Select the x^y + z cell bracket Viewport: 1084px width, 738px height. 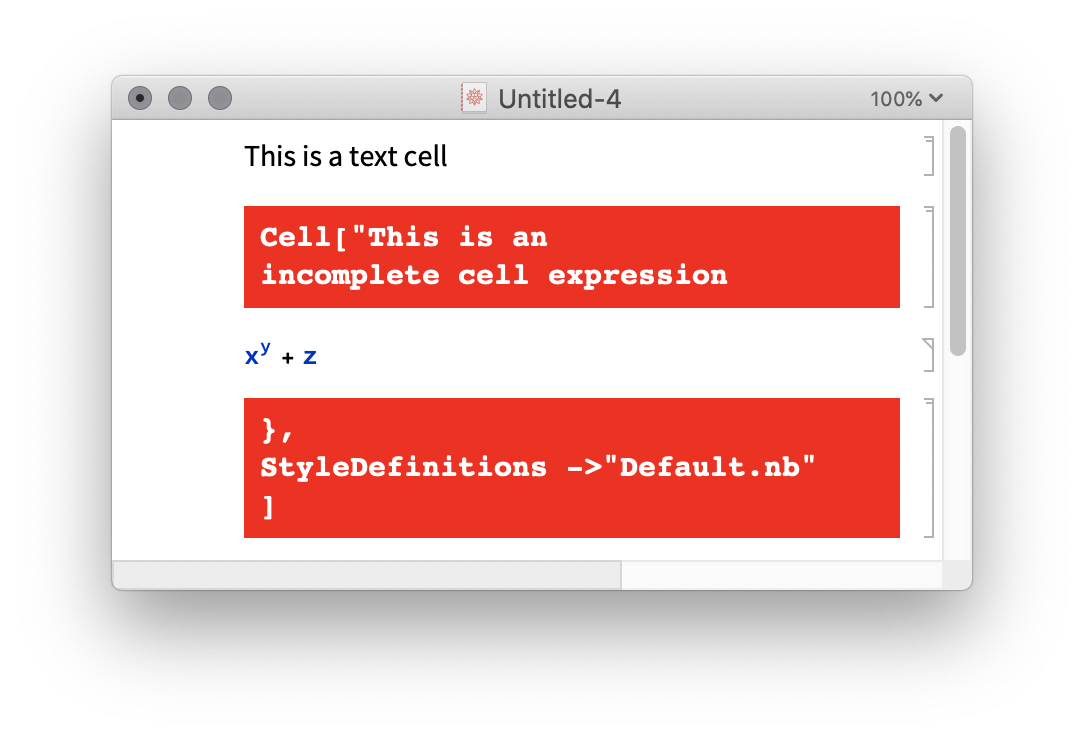(929, 355)
